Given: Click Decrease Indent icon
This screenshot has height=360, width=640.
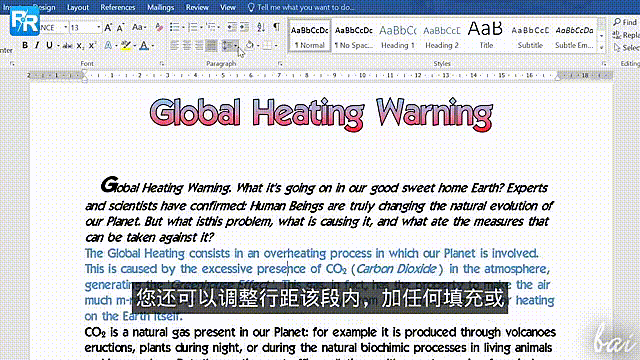Looking at the screenshot, I should (x=232, y=27).
